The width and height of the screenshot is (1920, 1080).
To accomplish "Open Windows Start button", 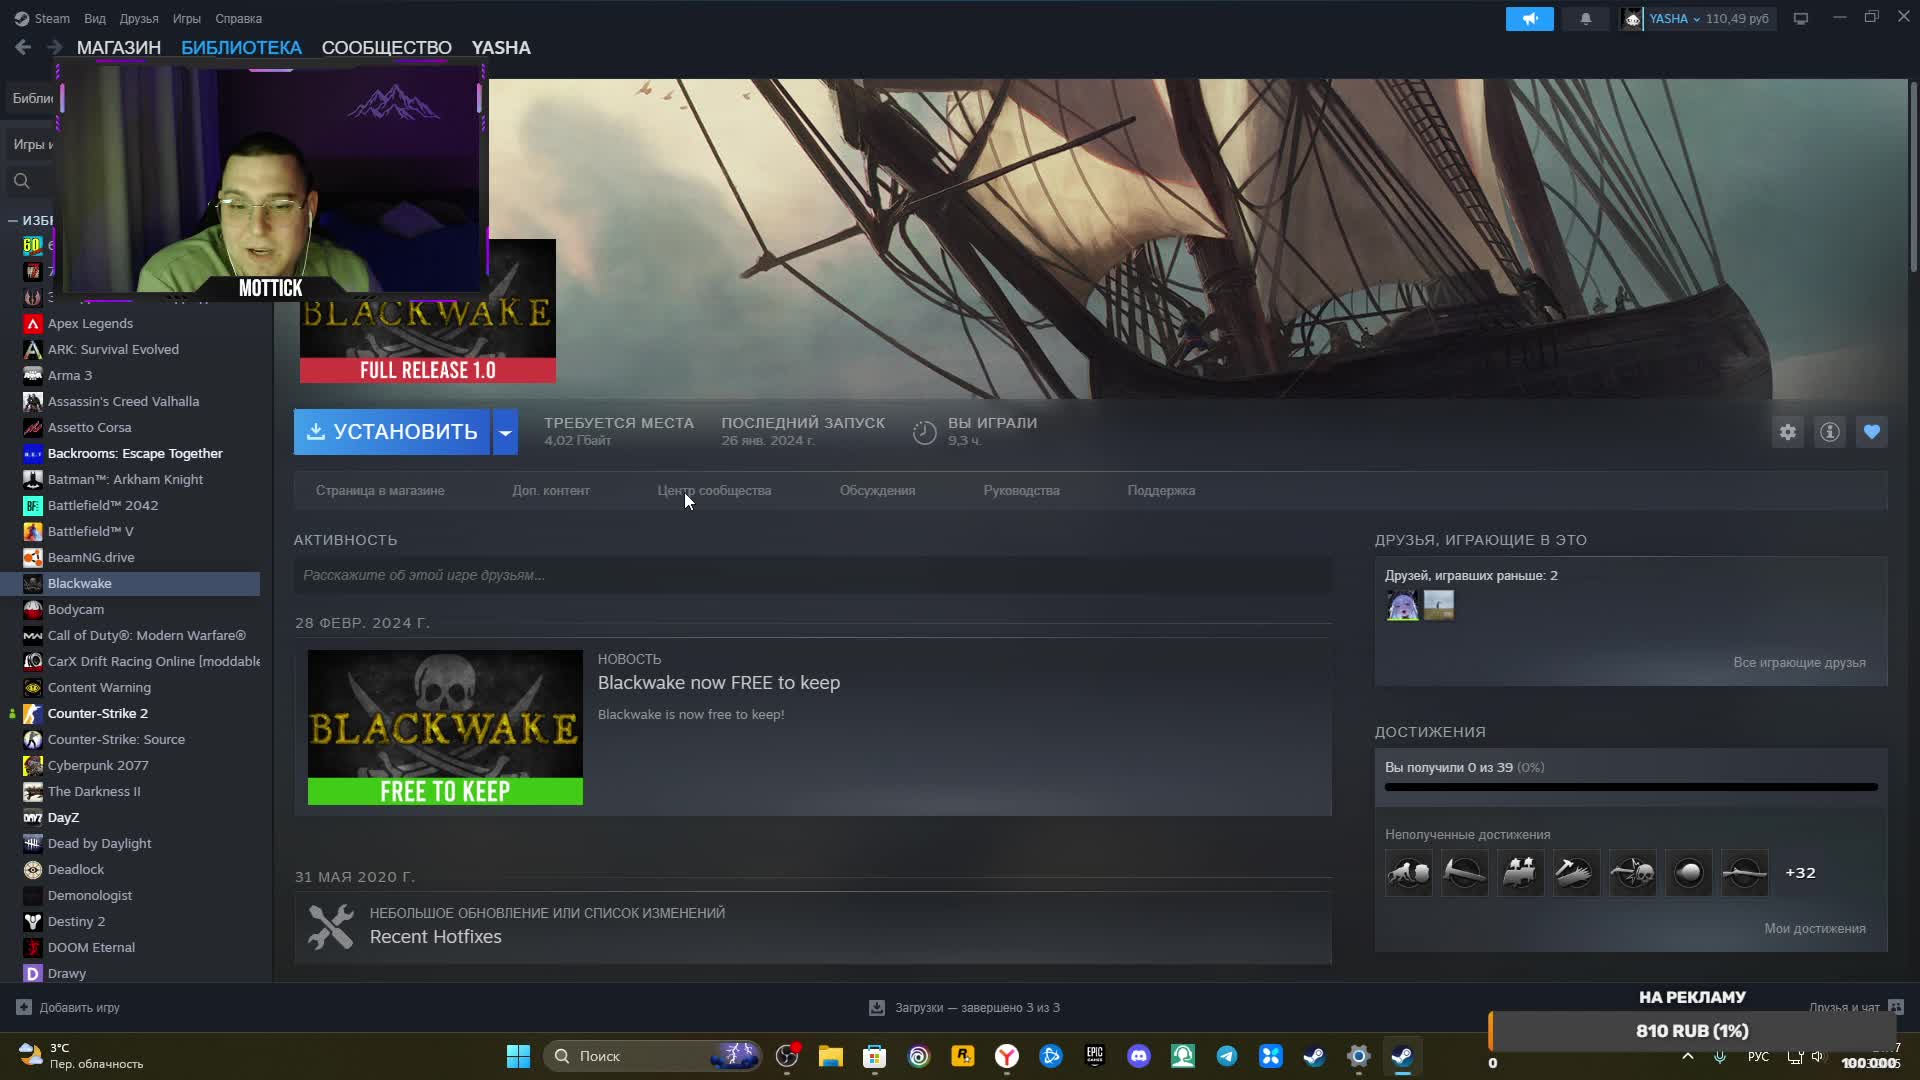I will (x=518, y=1056).
